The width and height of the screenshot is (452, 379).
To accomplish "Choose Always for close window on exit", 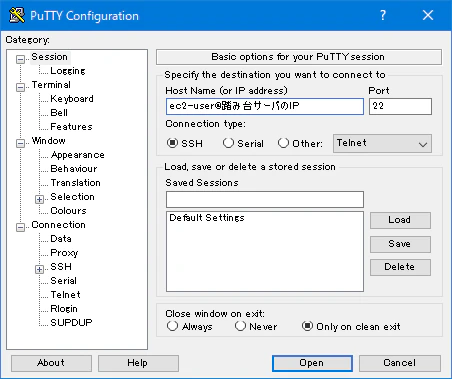I will pyautogui.click(x=172, y=326).
